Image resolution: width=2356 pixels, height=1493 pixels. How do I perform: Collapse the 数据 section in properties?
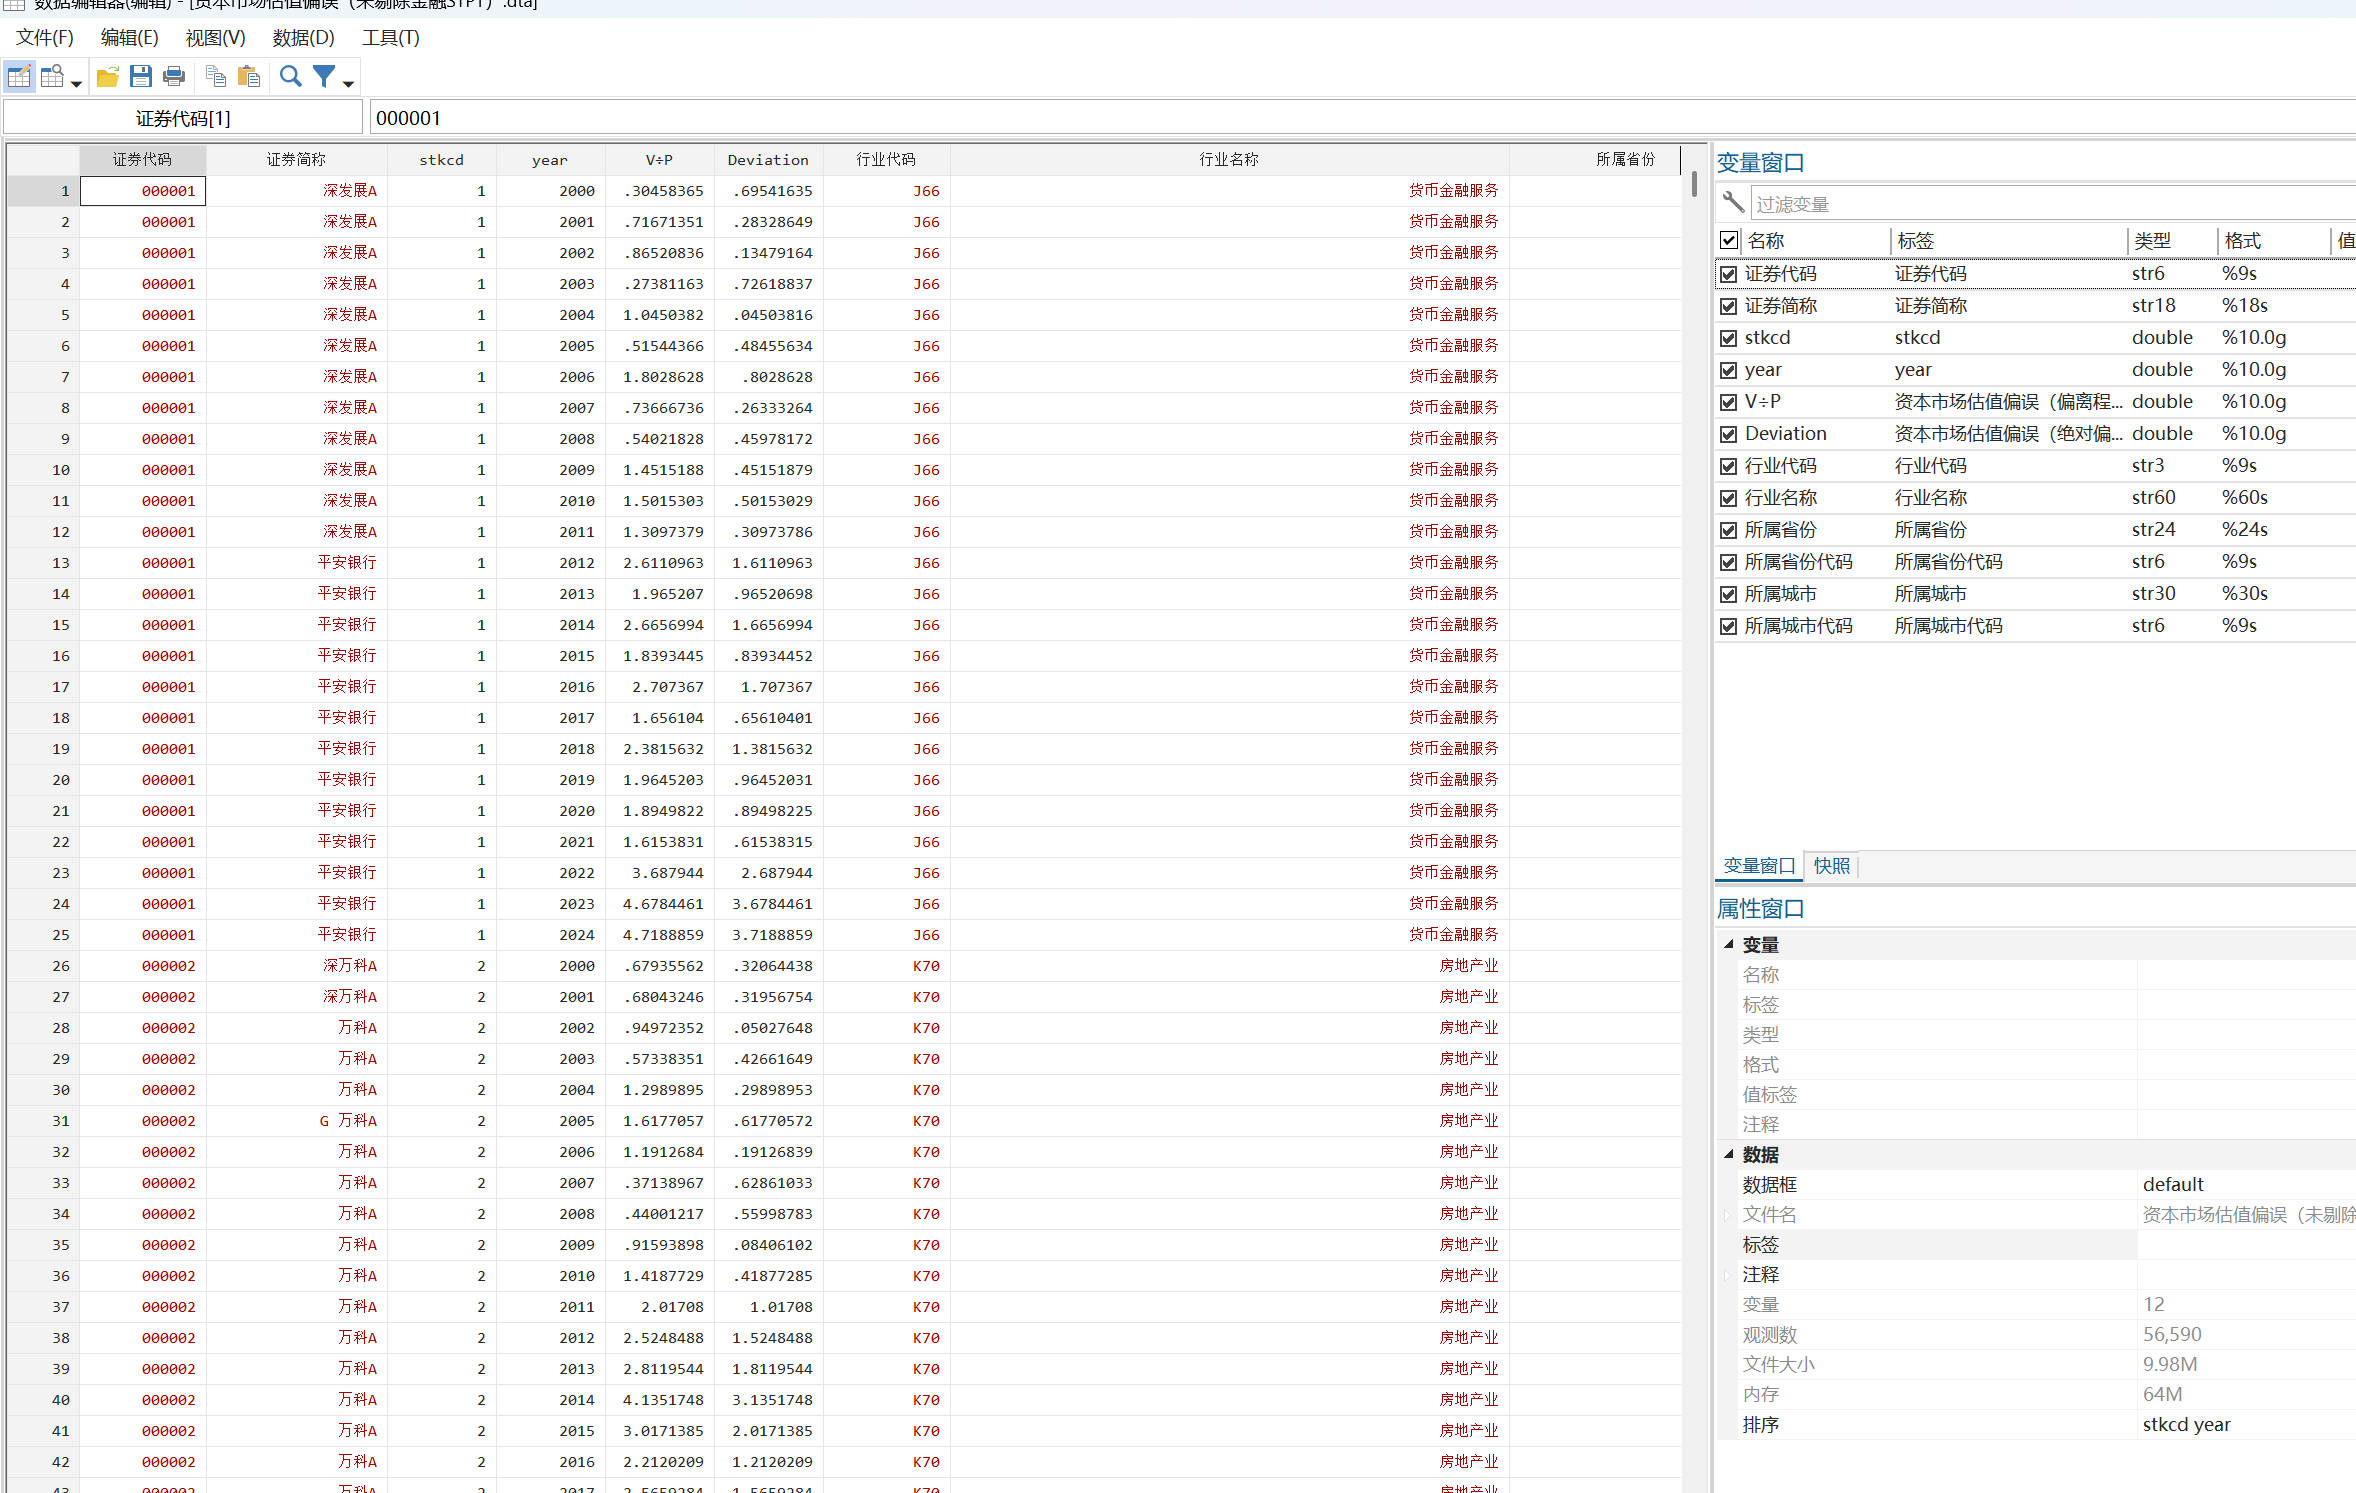[x=1729, y=1154]
